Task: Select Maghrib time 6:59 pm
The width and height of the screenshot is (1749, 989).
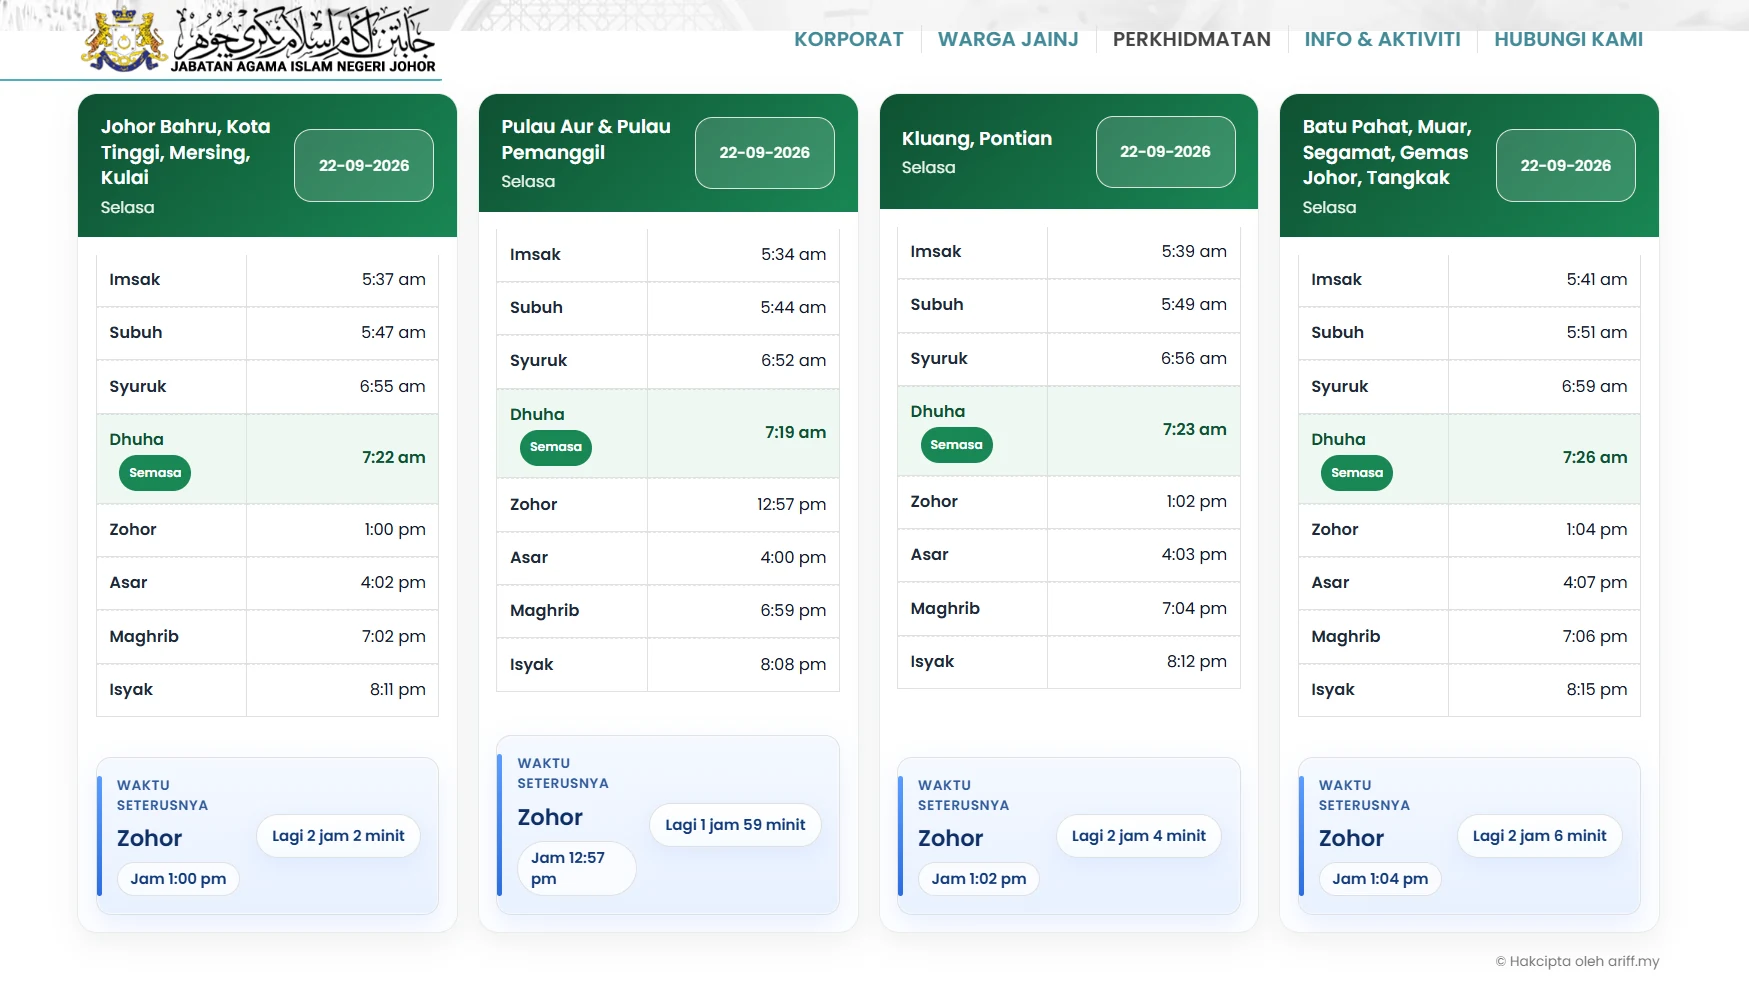Action: pos(793,610)
